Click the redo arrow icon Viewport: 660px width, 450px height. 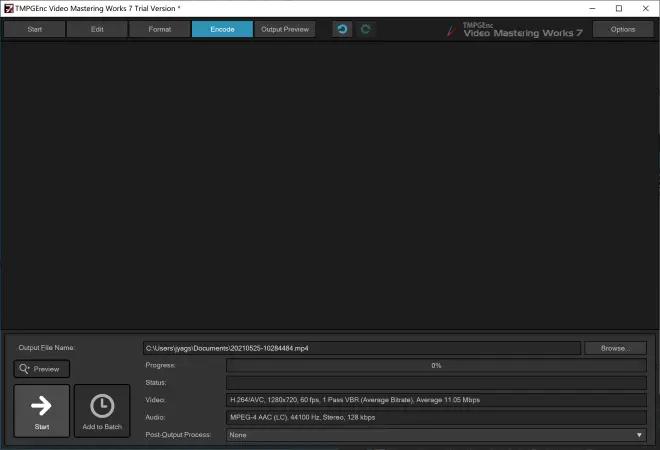pyautogui.click(x=365, y=29)
